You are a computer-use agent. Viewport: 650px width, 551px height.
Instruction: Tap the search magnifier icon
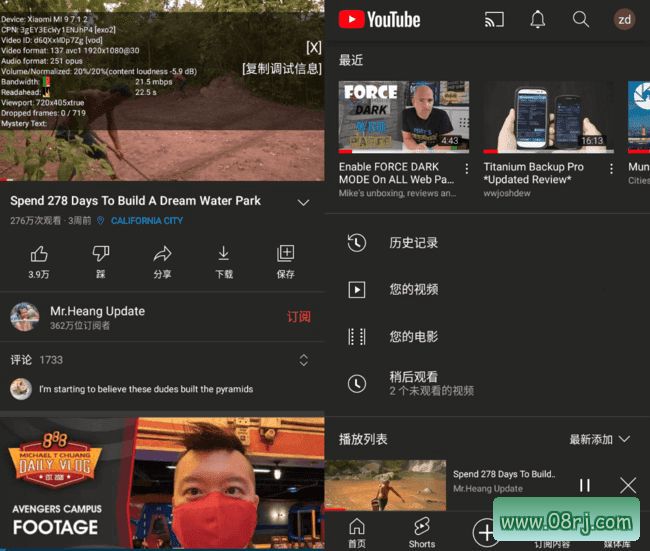click(x=580, y=19)
